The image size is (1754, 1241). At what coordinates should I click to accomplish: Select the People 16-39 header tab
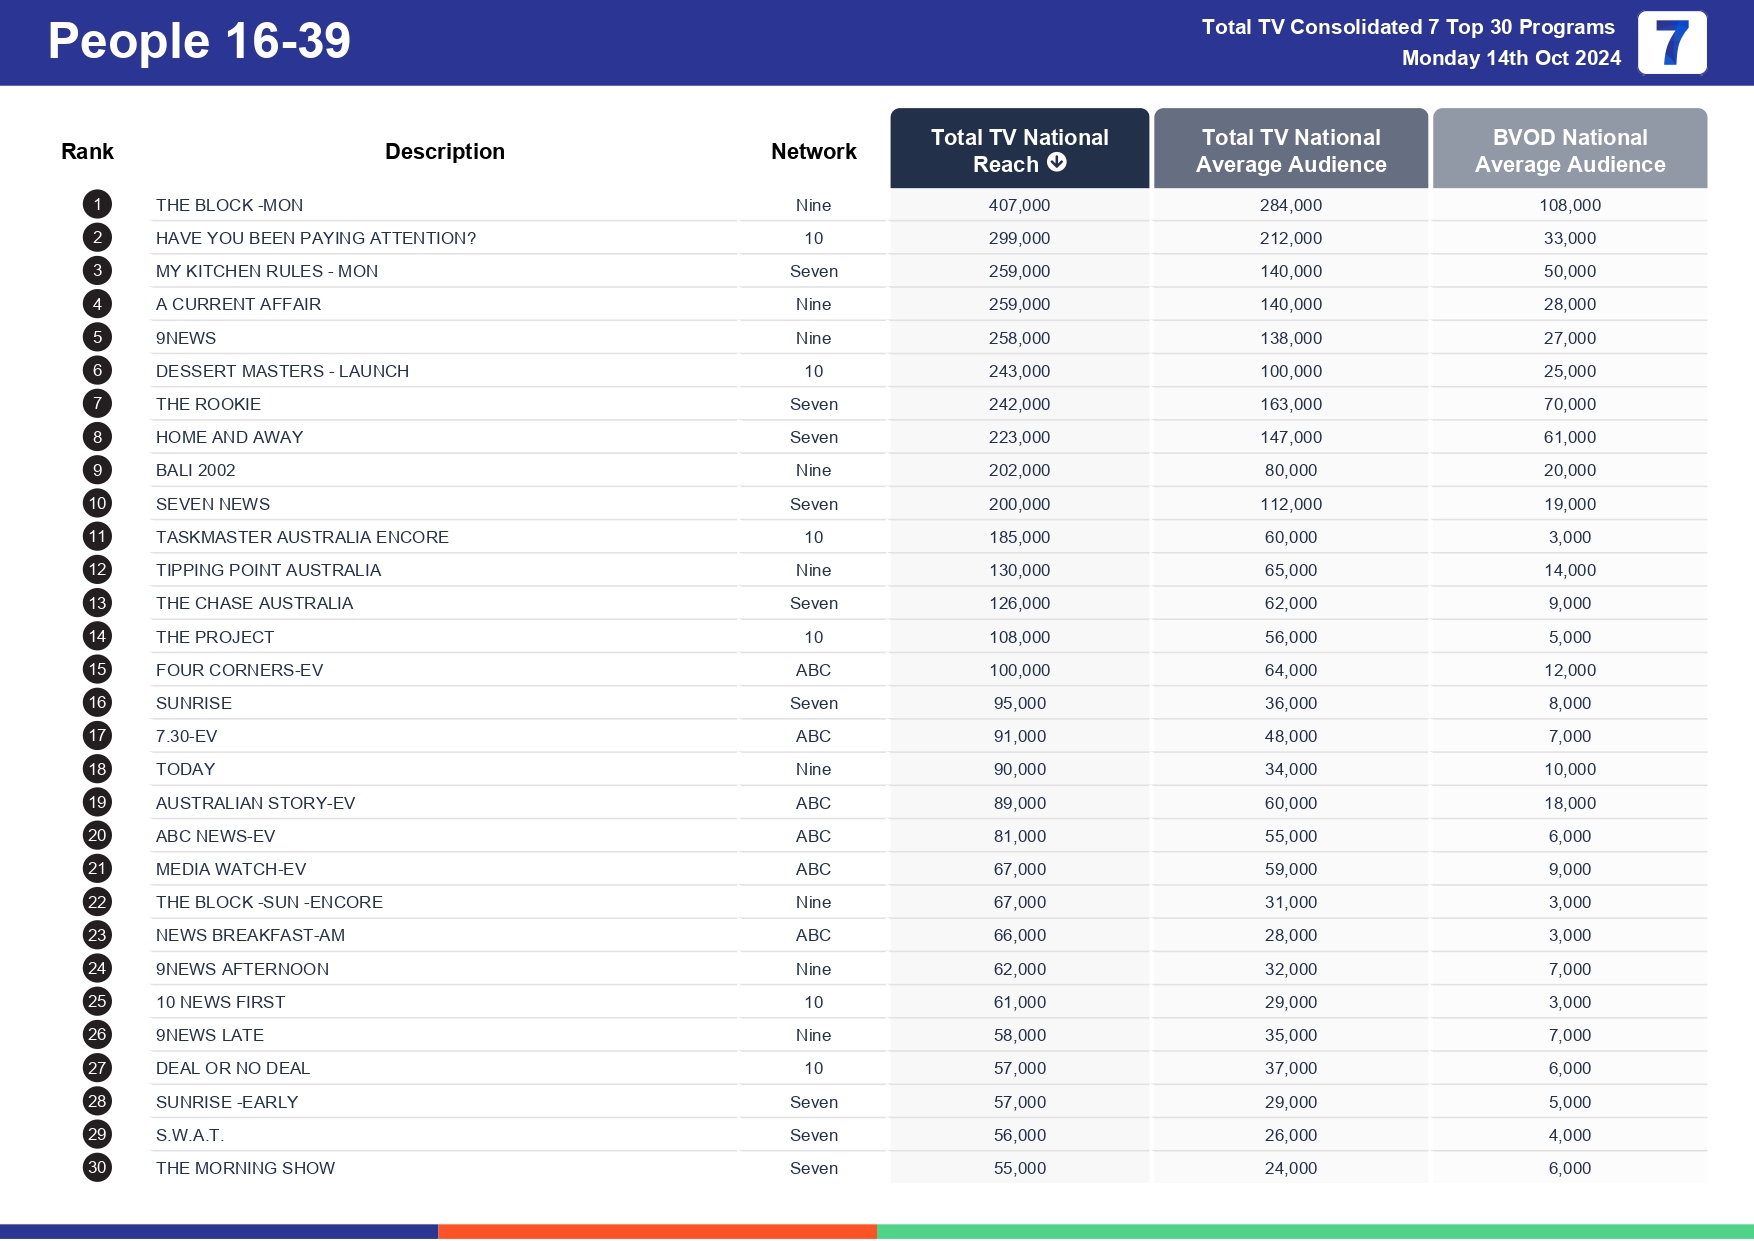click(x=197, y=41)
